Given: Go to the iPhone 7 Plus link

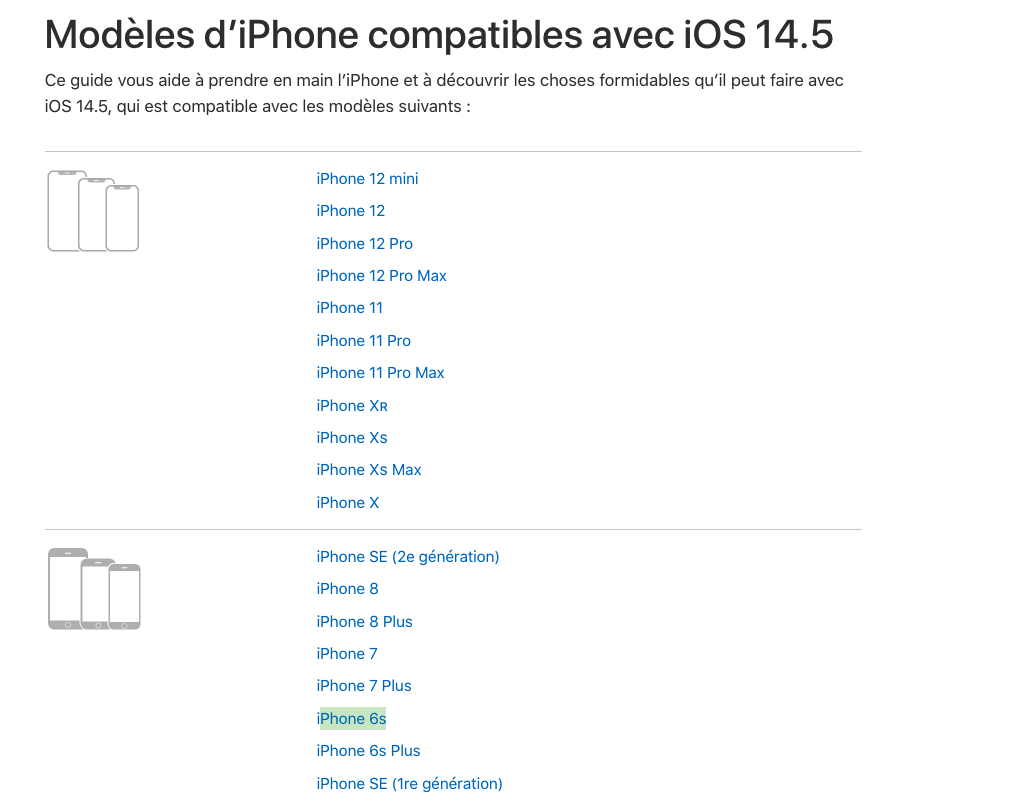Looking at the screenshot, I should click(364, 686).
